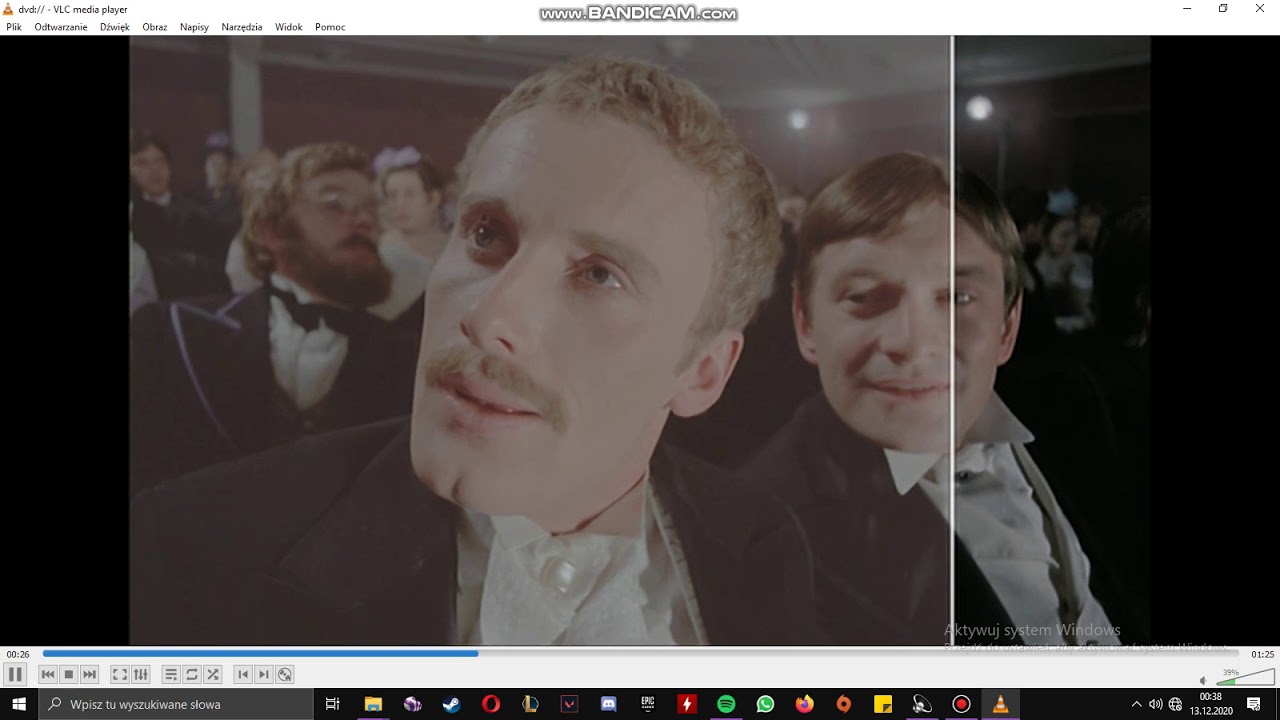This screenshot has height=720, width=1280.
Task: Show hidden system tray icons
Action: point(1136,704)
